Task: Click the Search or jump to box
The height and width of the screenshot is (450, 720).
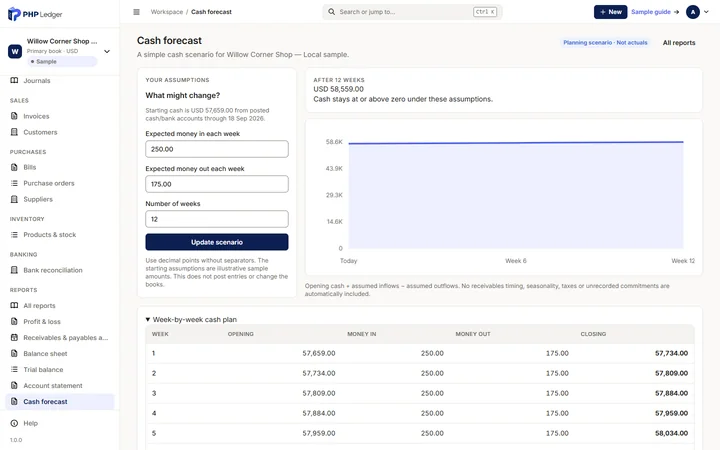Action: 412,12
